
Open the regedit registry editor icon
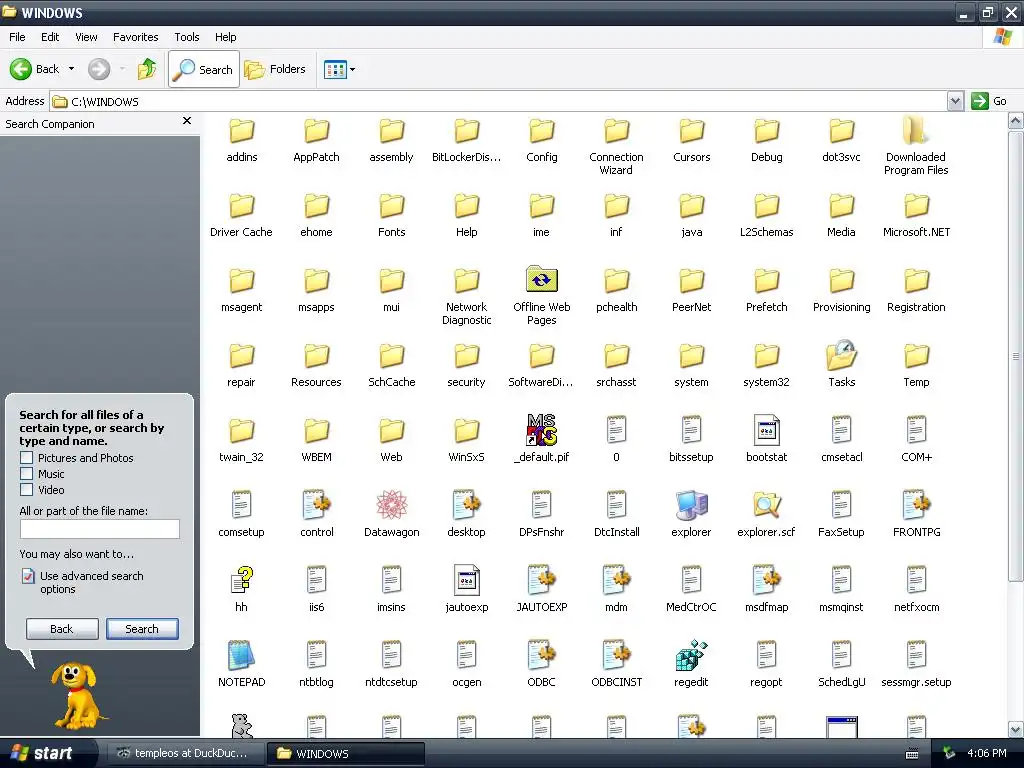coord(691,655)
